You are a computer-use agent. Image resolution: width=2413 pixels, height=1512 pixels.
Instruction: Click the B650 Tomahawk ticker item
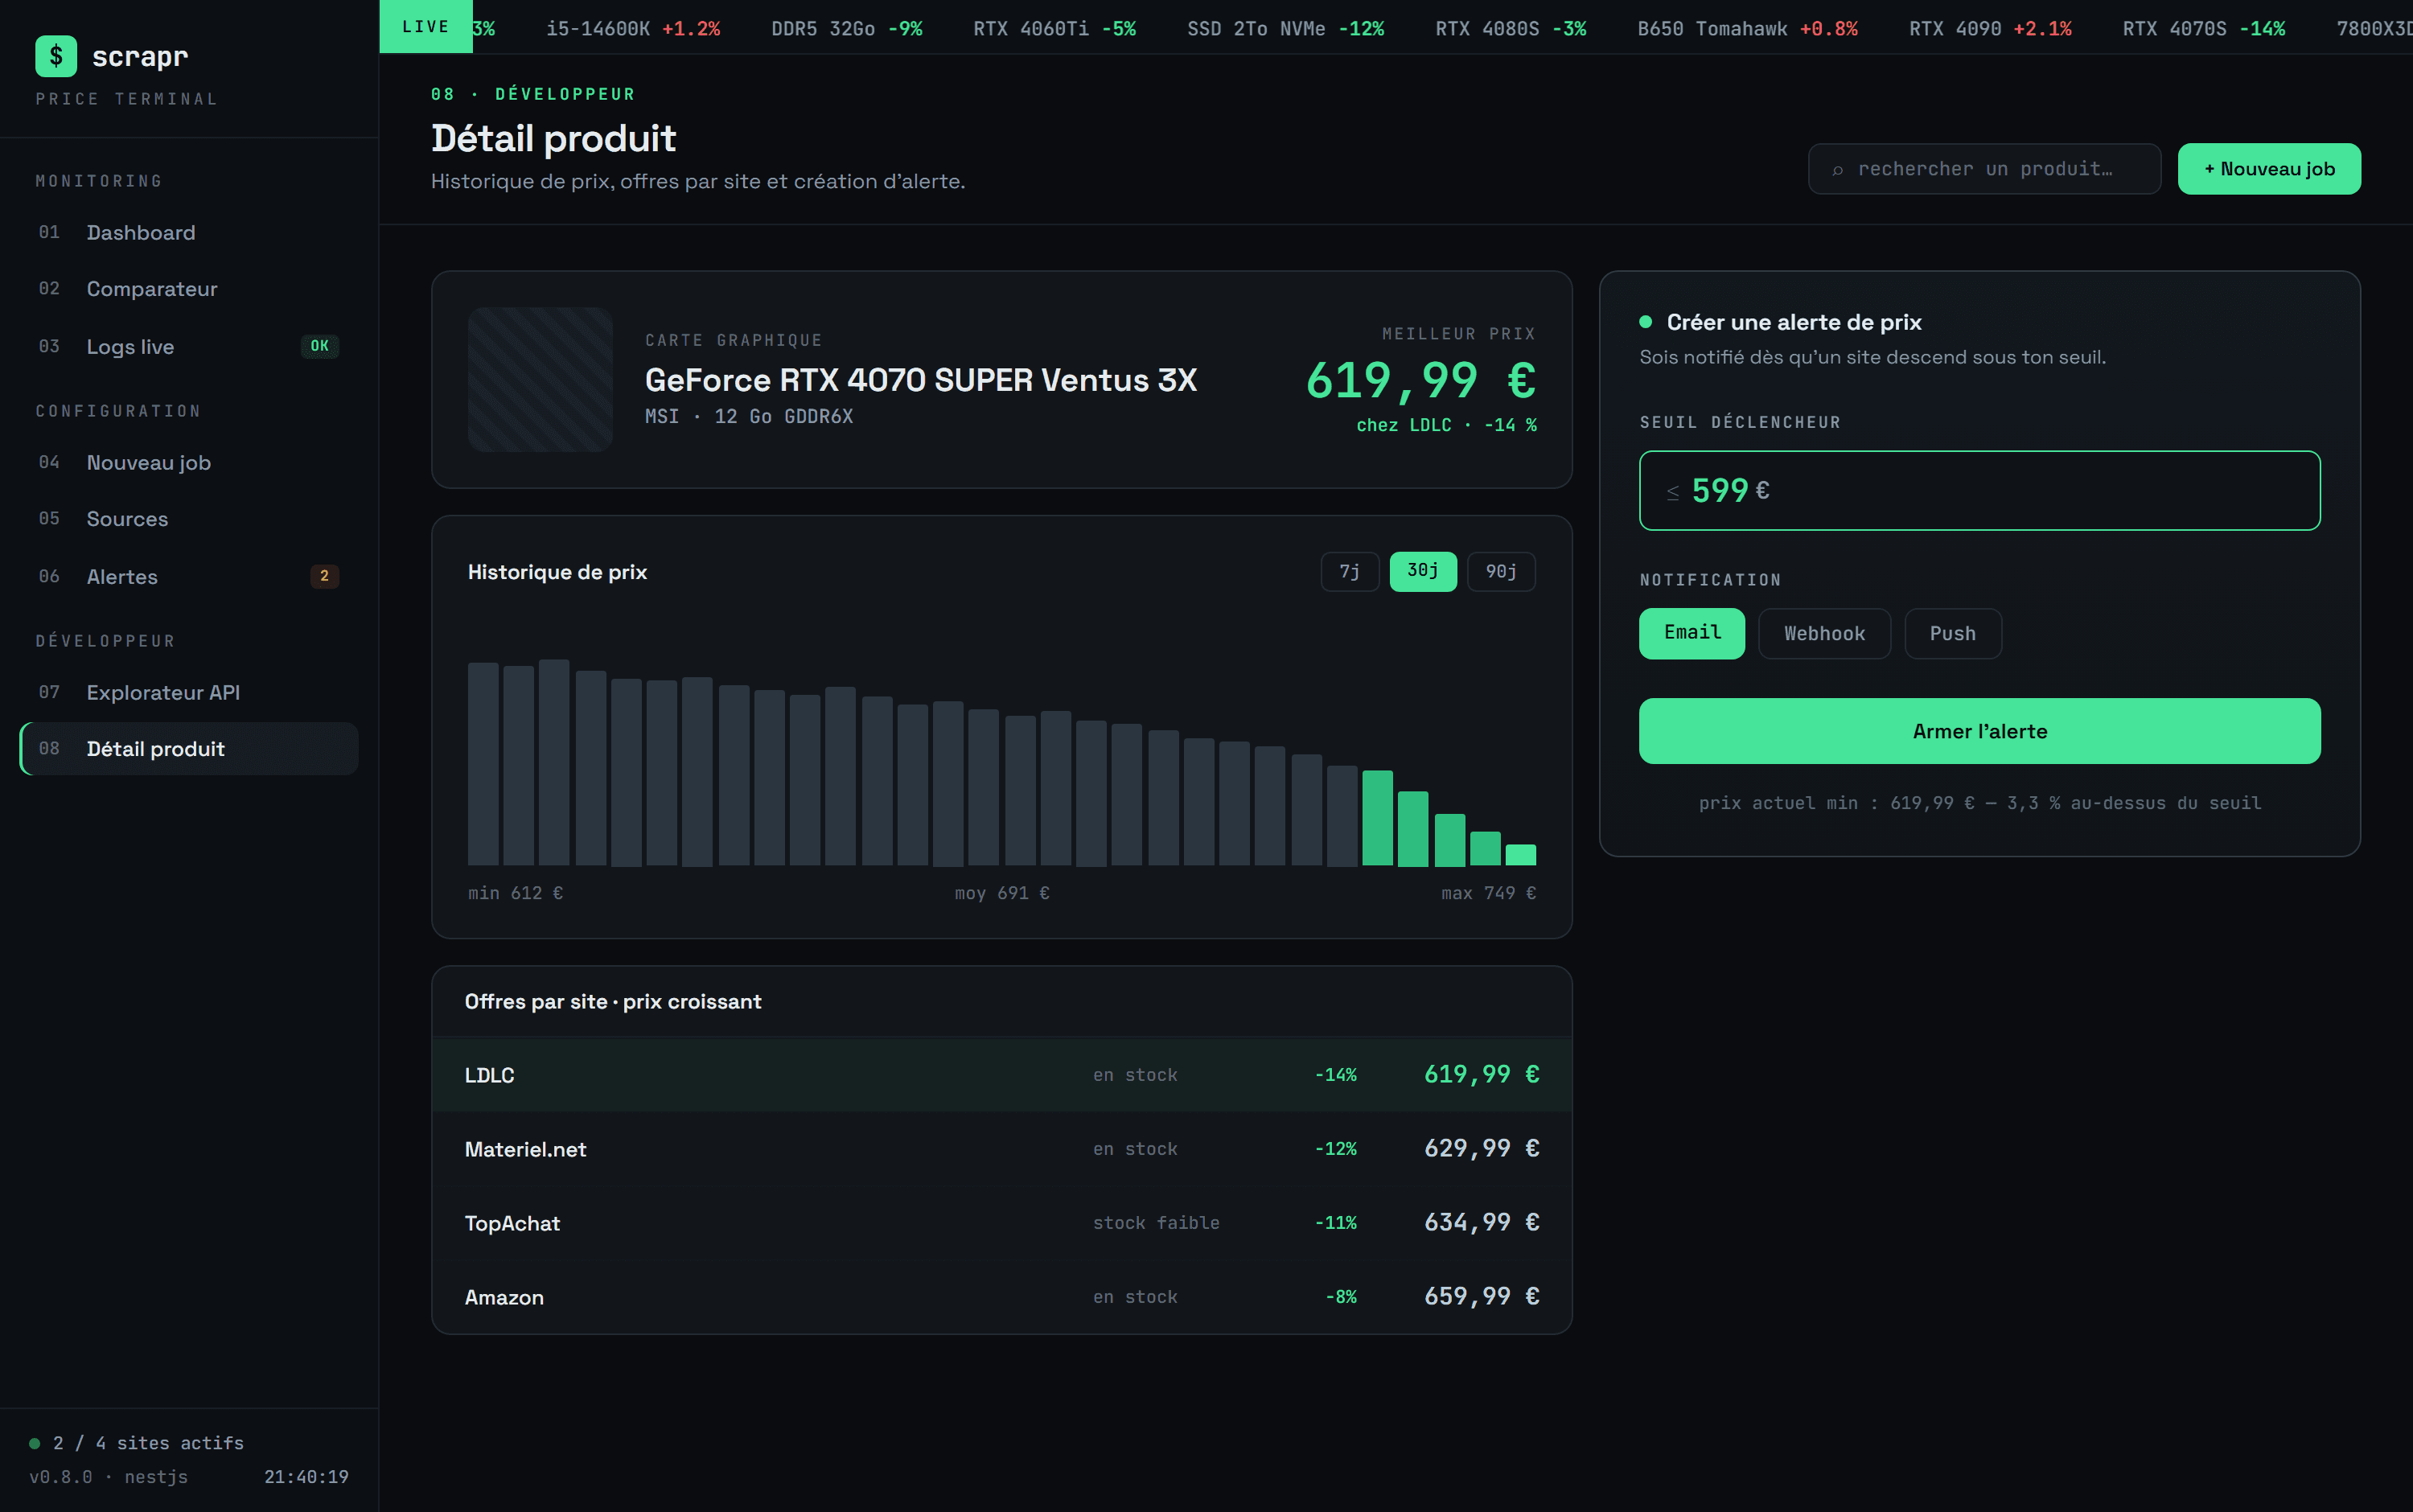point(1748,29)
